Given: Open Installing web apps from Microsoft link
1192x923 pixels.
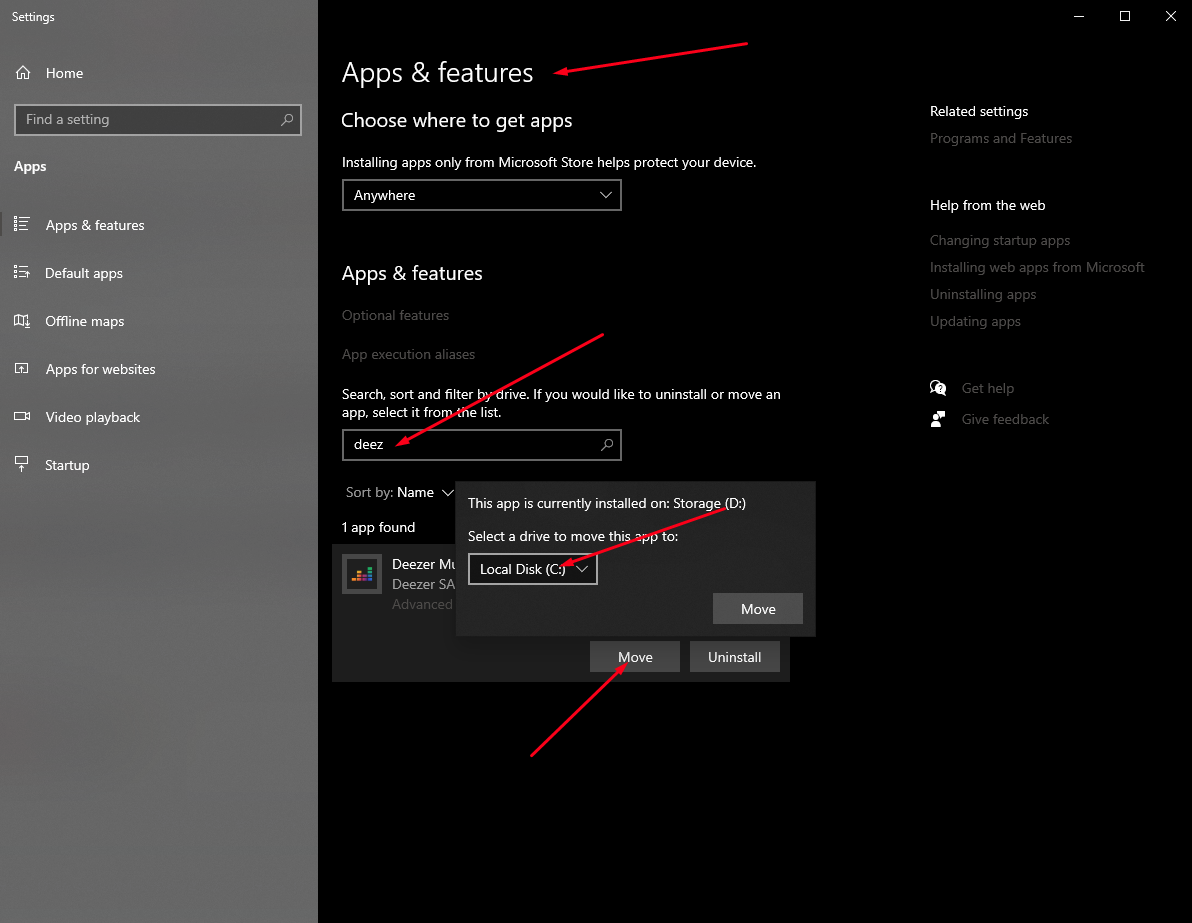Looking at the screenshot, I should pyautogui.click(x=1037, y=267).
